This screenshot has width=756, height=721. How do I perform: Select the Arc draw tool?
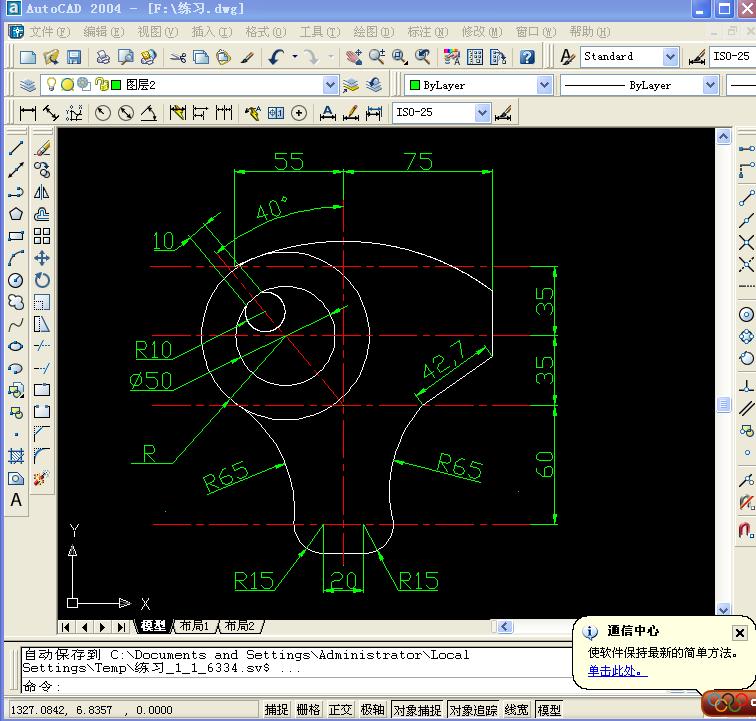pyautogui.click(x=16, y=258)
